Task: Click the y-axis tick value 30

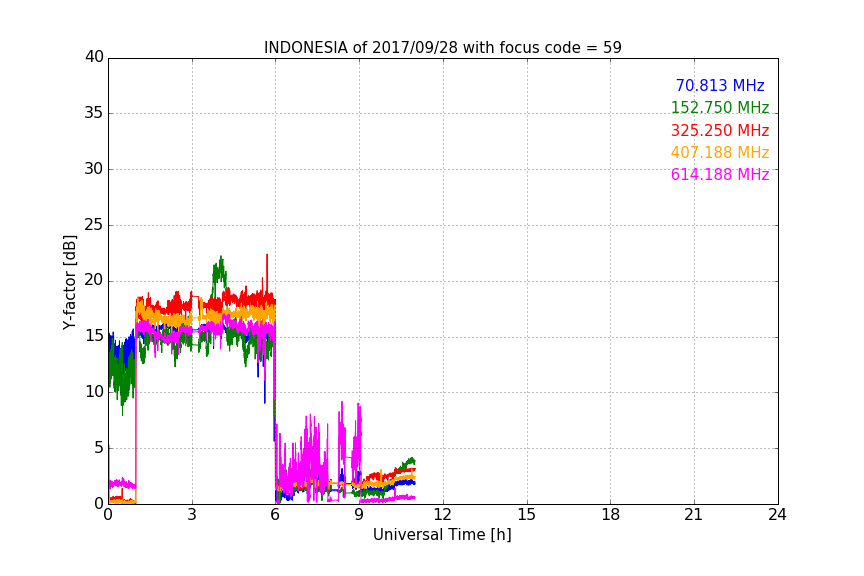Action: coord(94,169)
